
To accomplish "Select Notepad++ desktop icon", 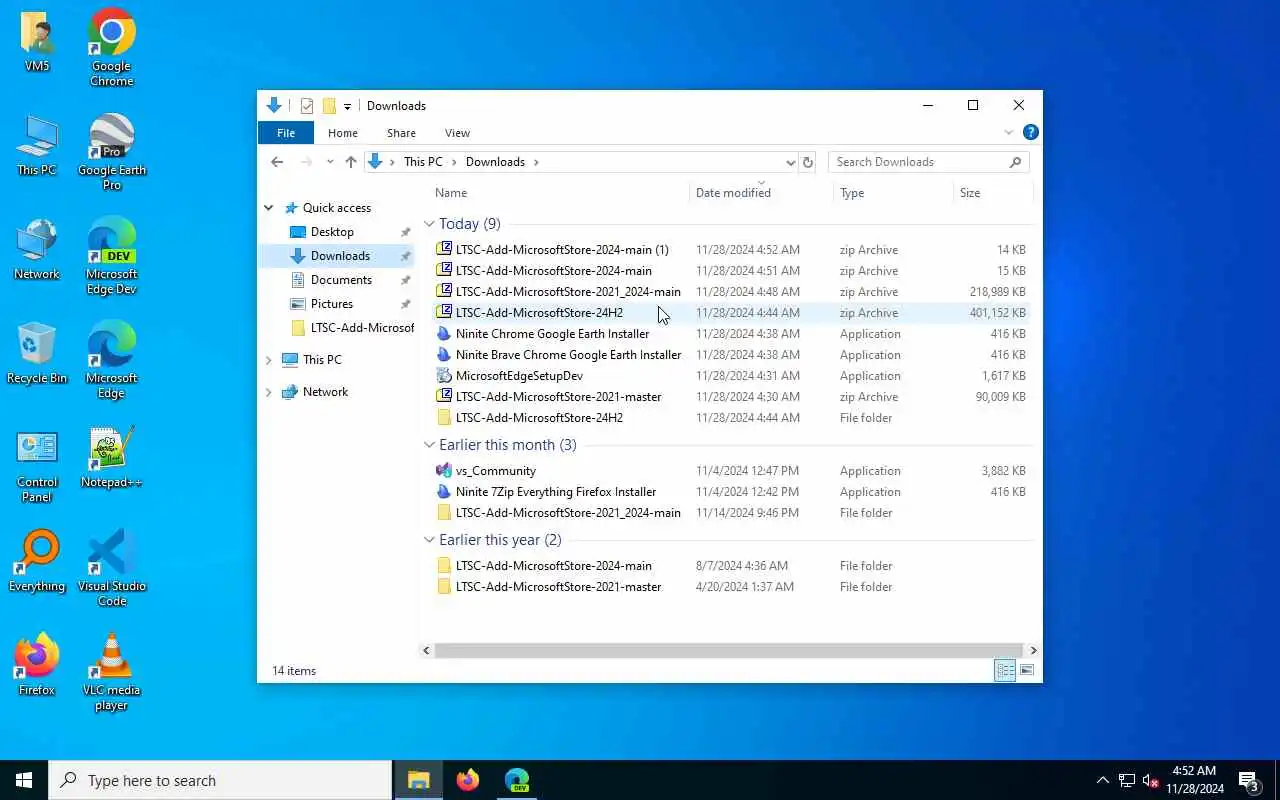I will point(111,458).
